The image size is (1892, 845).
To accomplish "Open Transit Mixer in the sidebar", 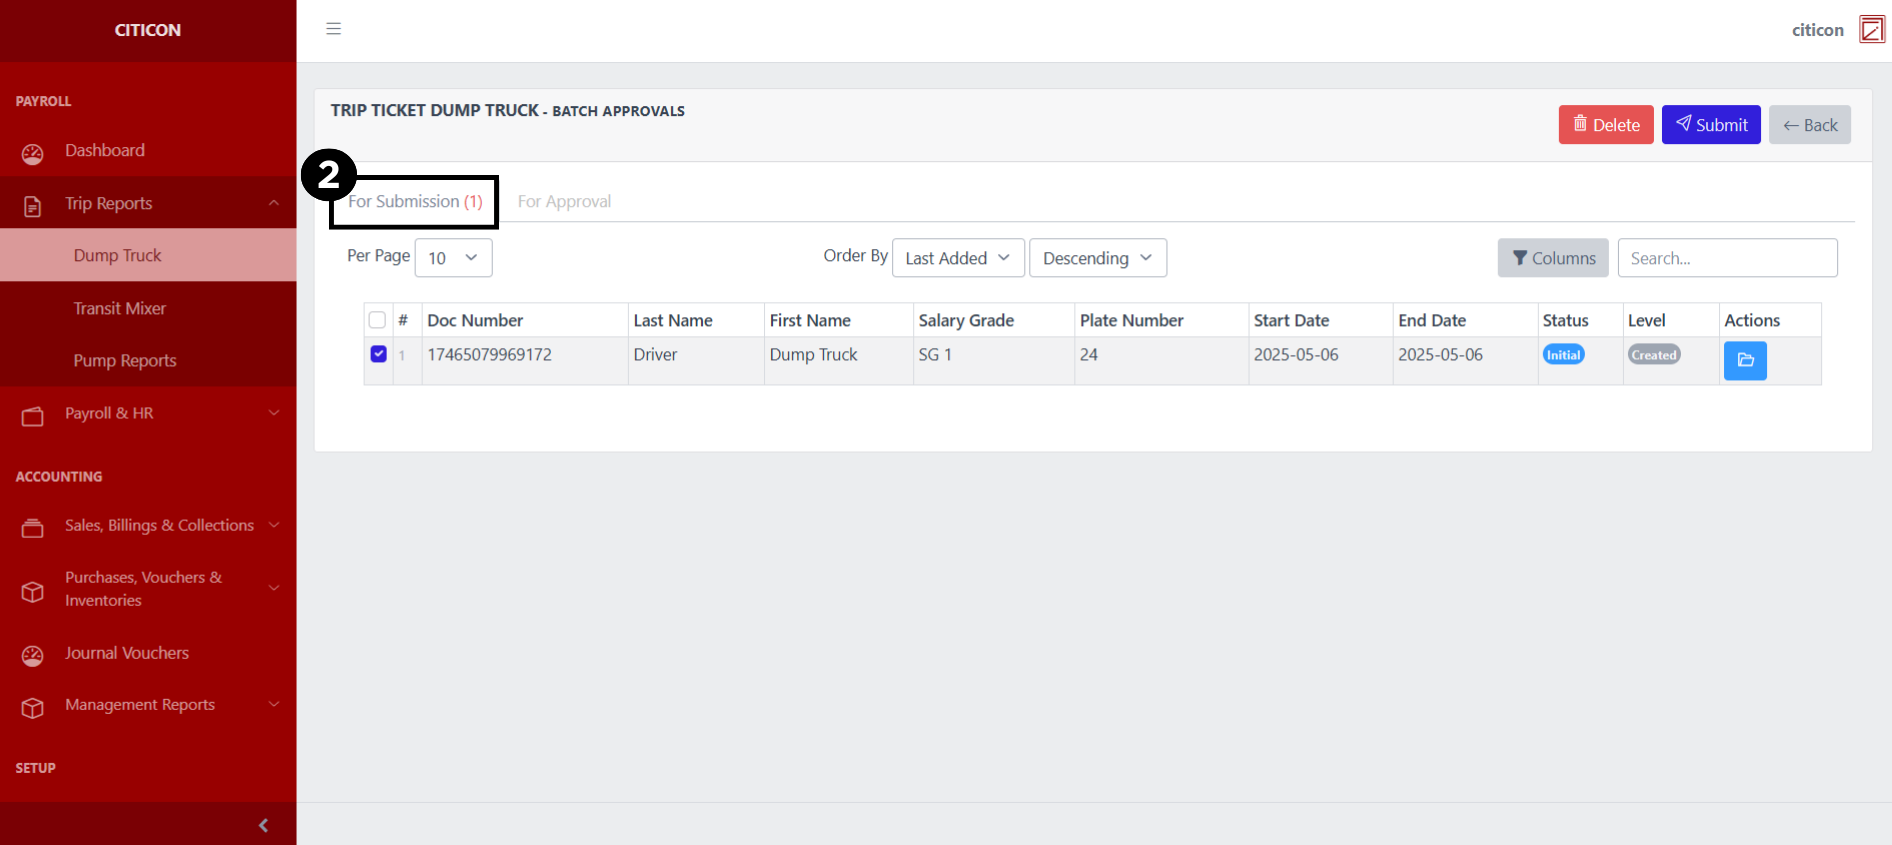I will tap(119, 308).
